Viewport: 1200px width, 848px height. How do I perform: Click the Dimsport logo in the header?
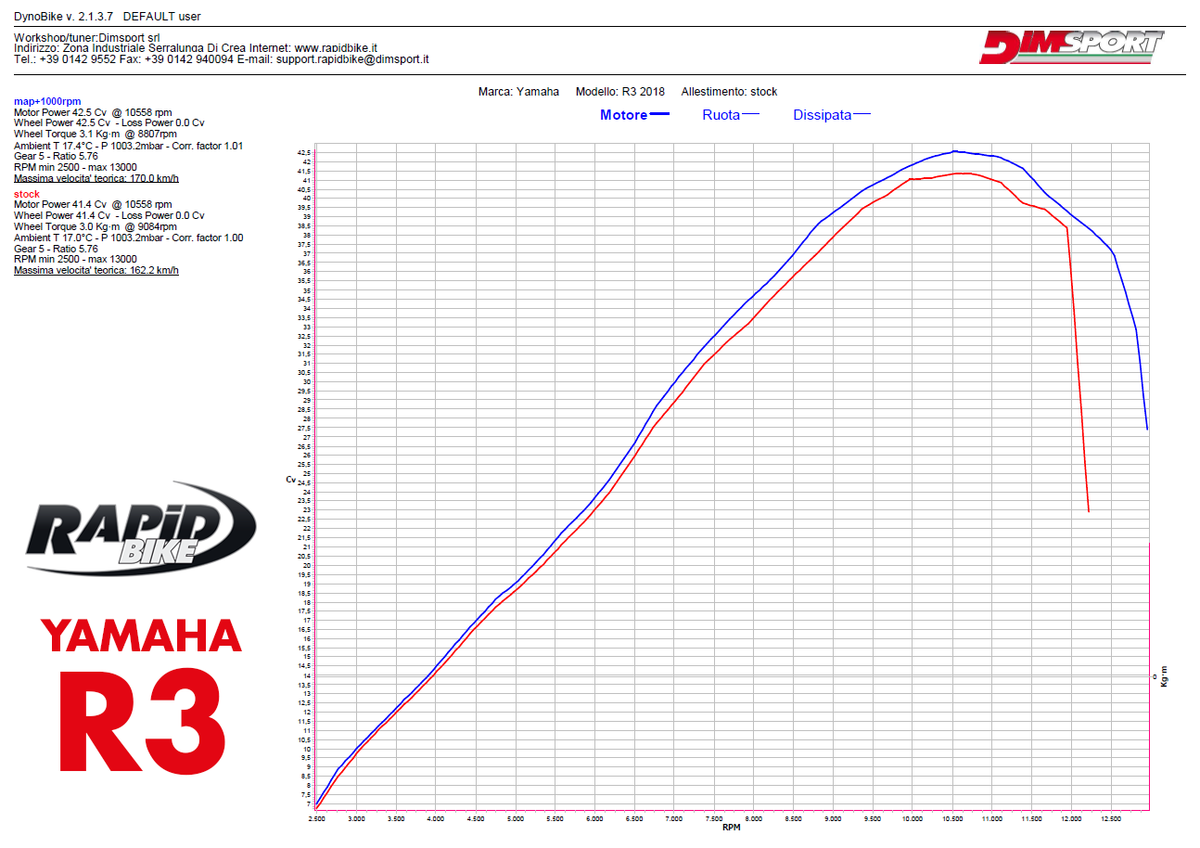pyautogui.click(x=1072, y=46)
